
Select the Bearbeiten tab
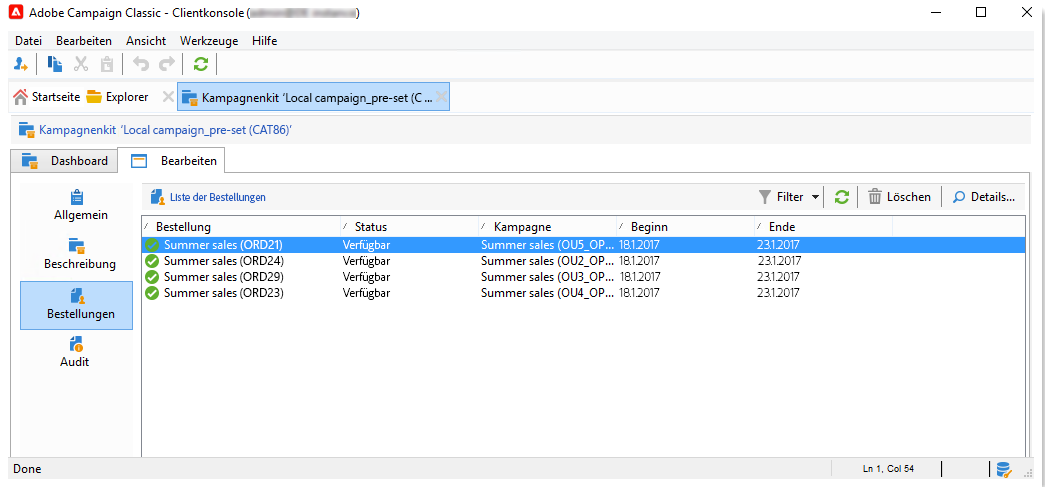pyautogui.click(x=172, y=161)
